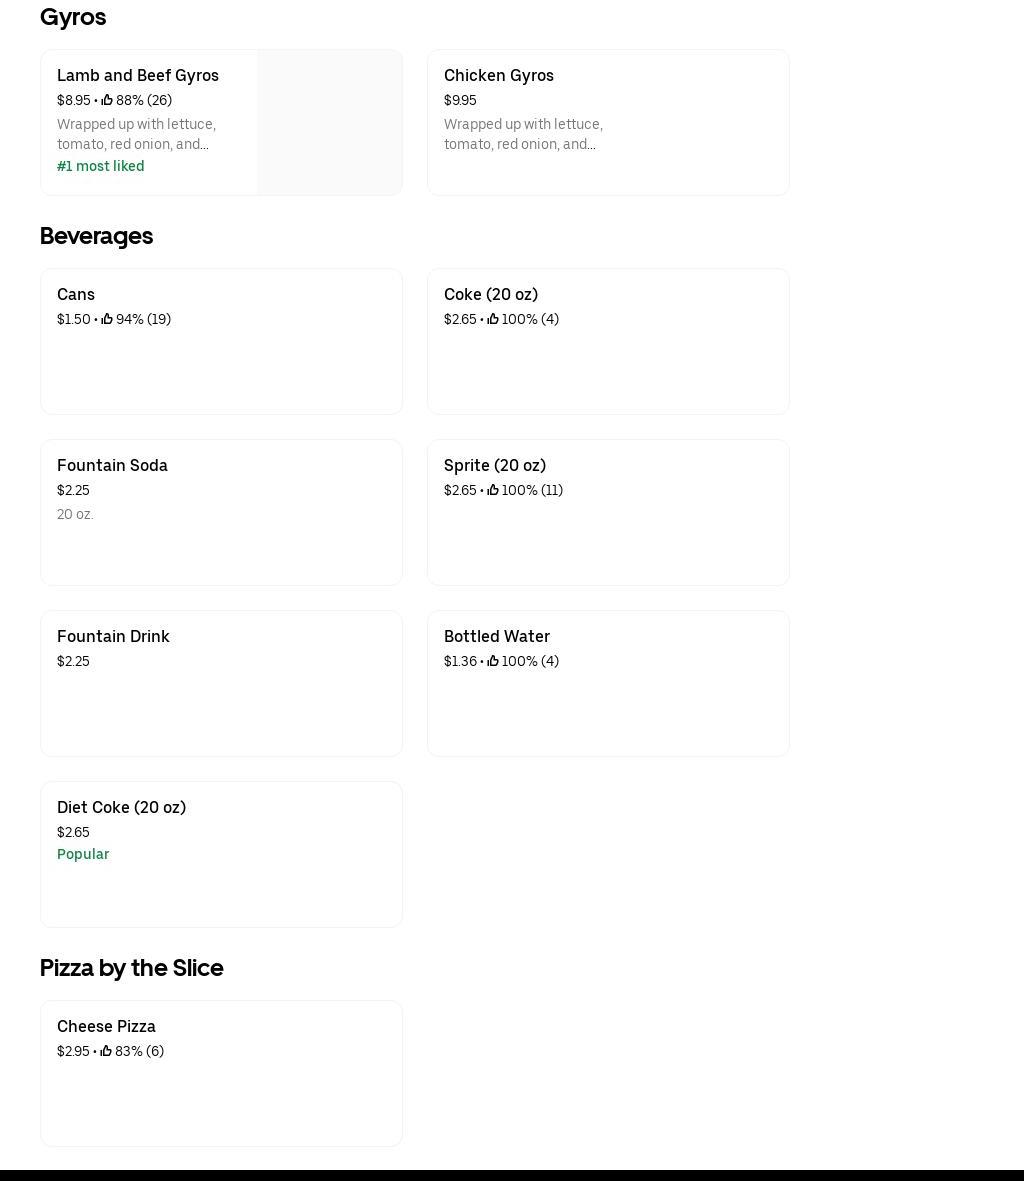The height and width of the screenshot is (1181, 1024).
Task: Select the Cheese Pizza slice title
Action: pyautogui.click(x=106, y=1027)
